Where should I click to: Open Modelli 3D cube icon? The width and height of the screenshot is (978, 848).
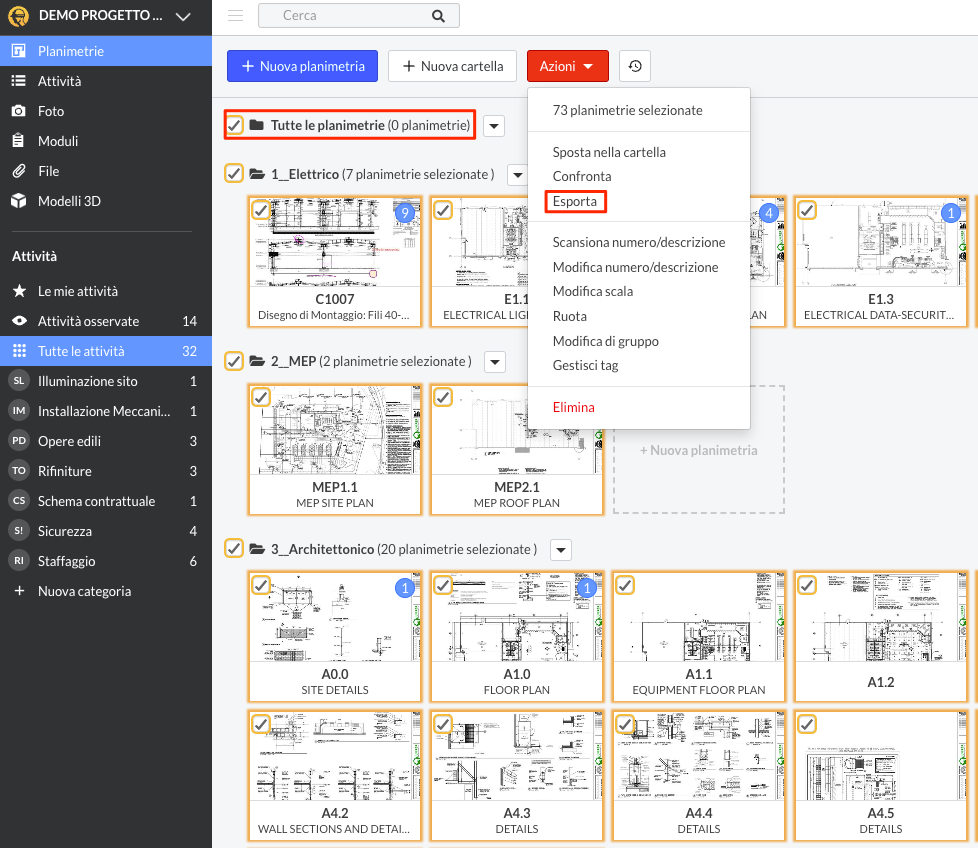18,201
